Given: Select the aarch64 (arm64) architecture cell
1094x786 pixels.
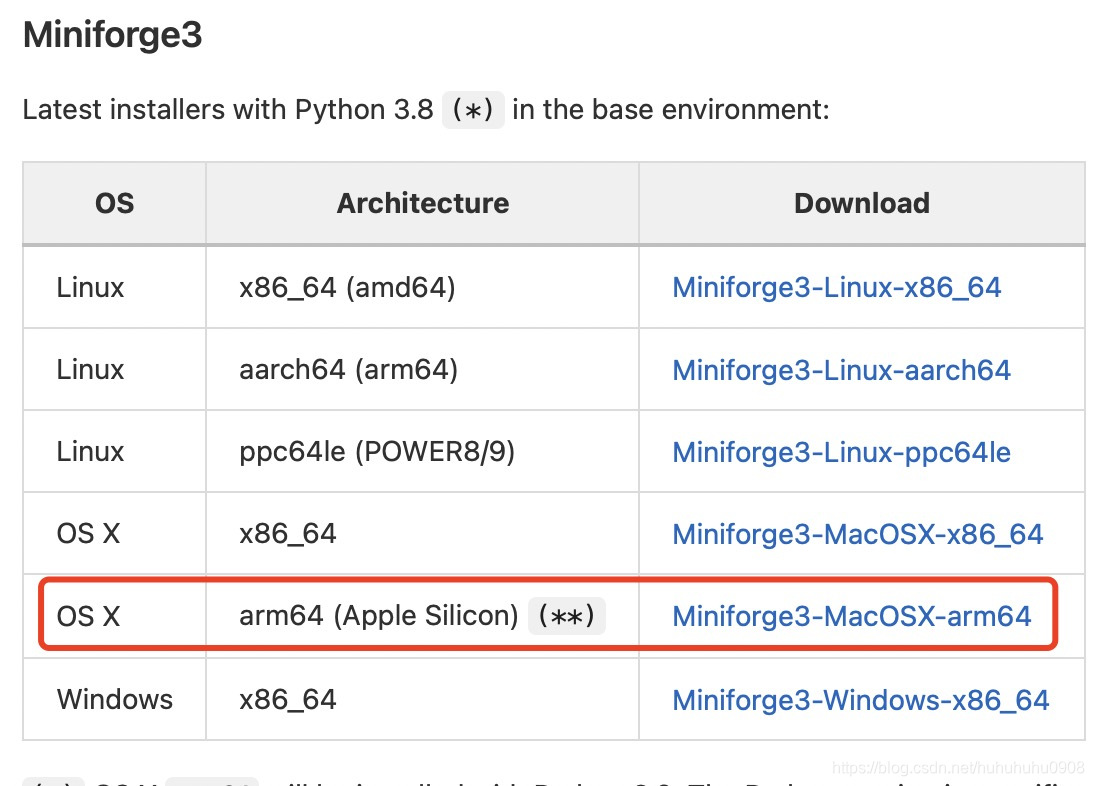Looking at the screenshot, I should point(348,370).
